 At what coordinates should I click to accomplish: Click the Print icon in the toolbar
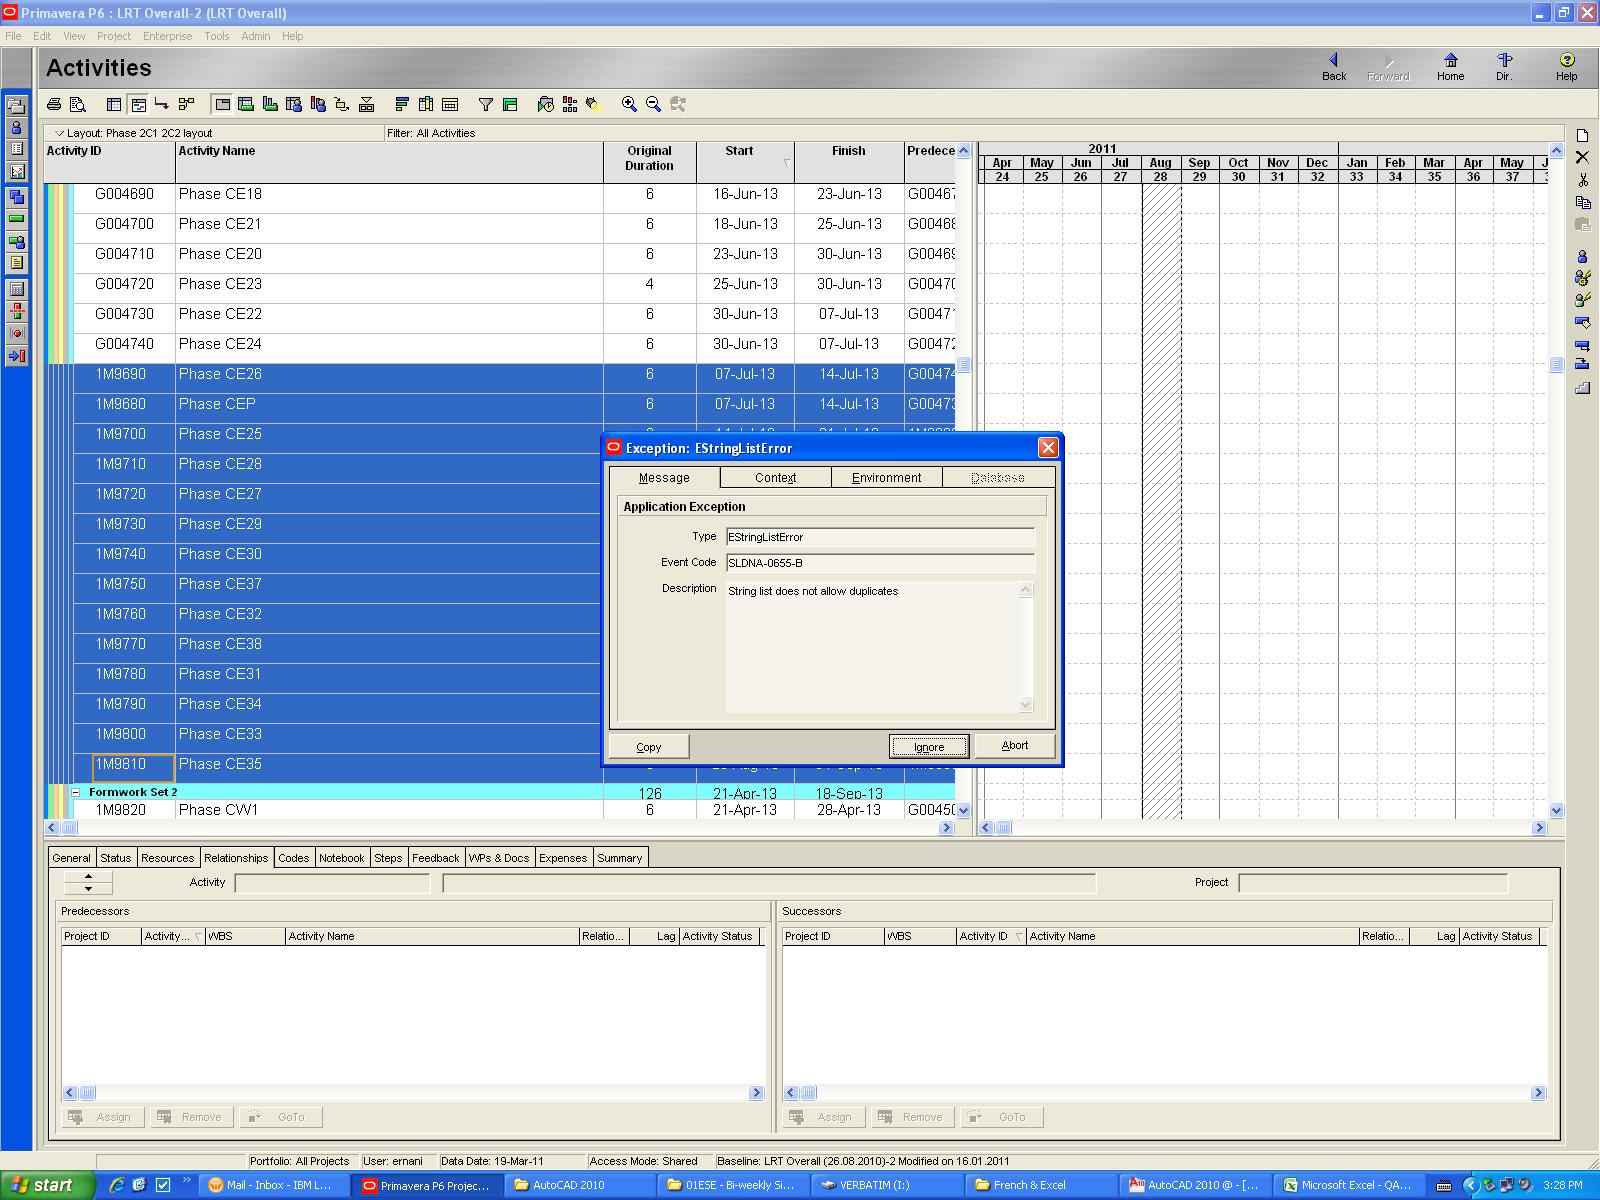[55, 104]
